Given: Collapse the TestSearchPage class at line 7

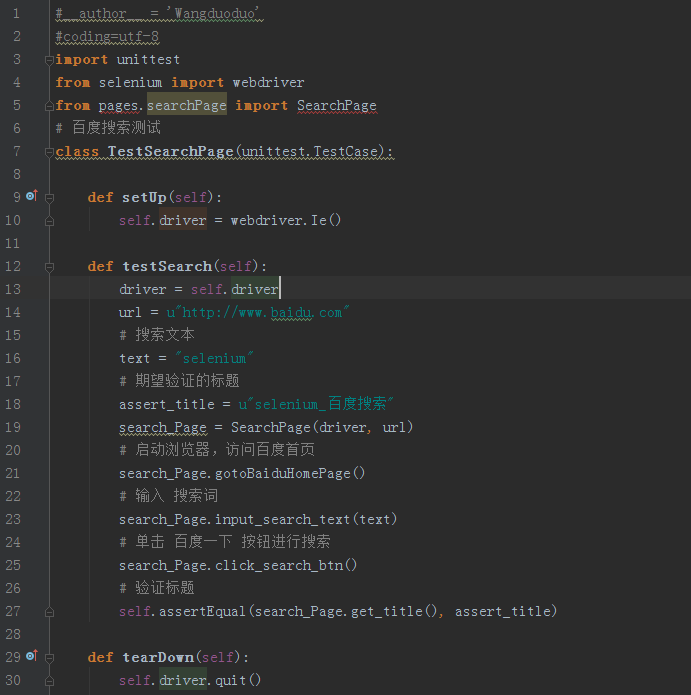Looking at the screenshot, I should click(49, 152).
